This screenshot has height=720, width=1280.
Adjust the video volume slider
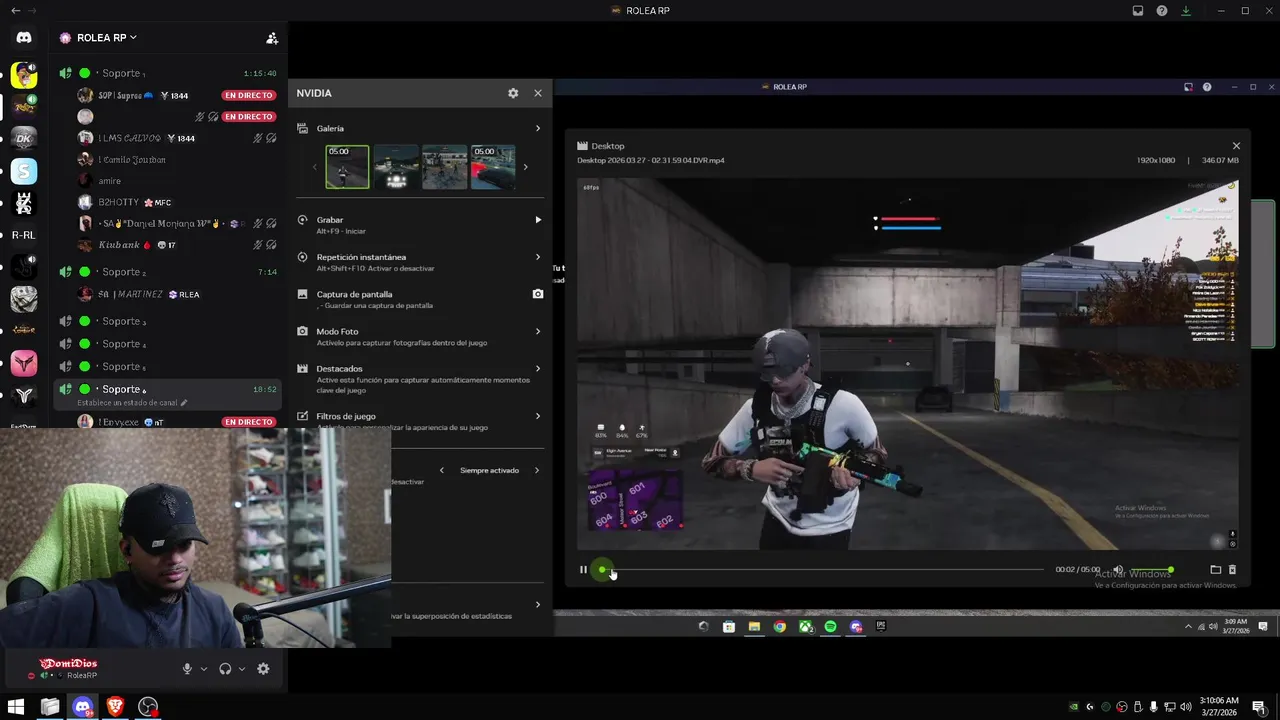pyautogui.click(x=1150, y=570)
